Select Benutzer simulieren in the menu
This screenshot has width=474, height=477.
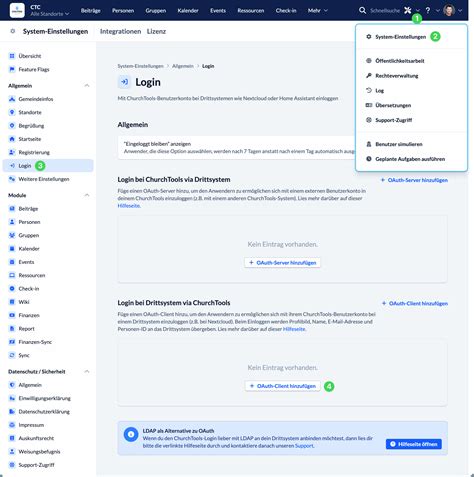pos(411,144)
